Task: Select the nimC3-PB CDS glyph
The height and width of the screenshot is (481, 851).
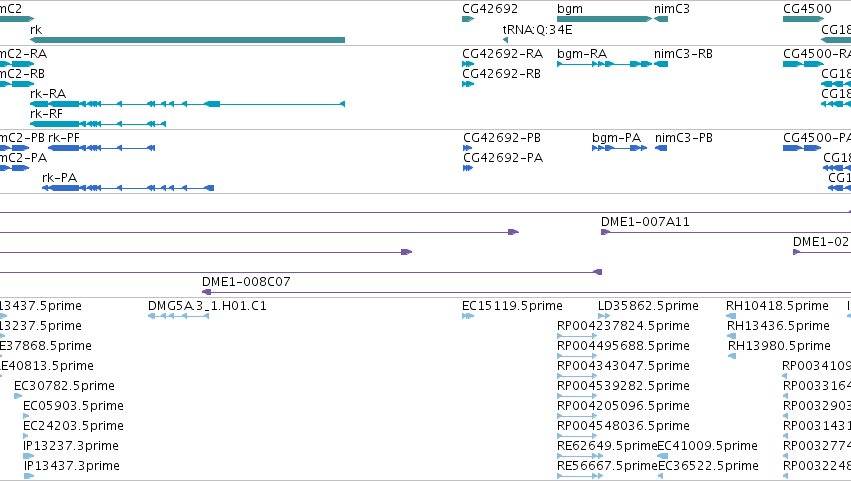Action: click(661, 148)
